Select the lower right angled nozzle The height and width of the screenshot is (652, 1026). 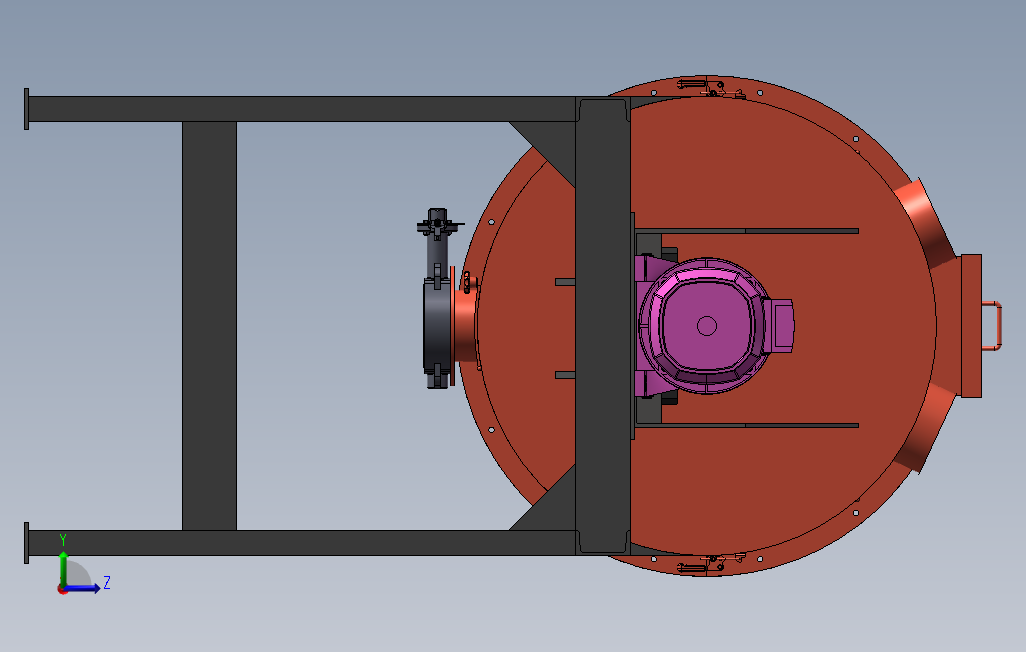(926, 429)
